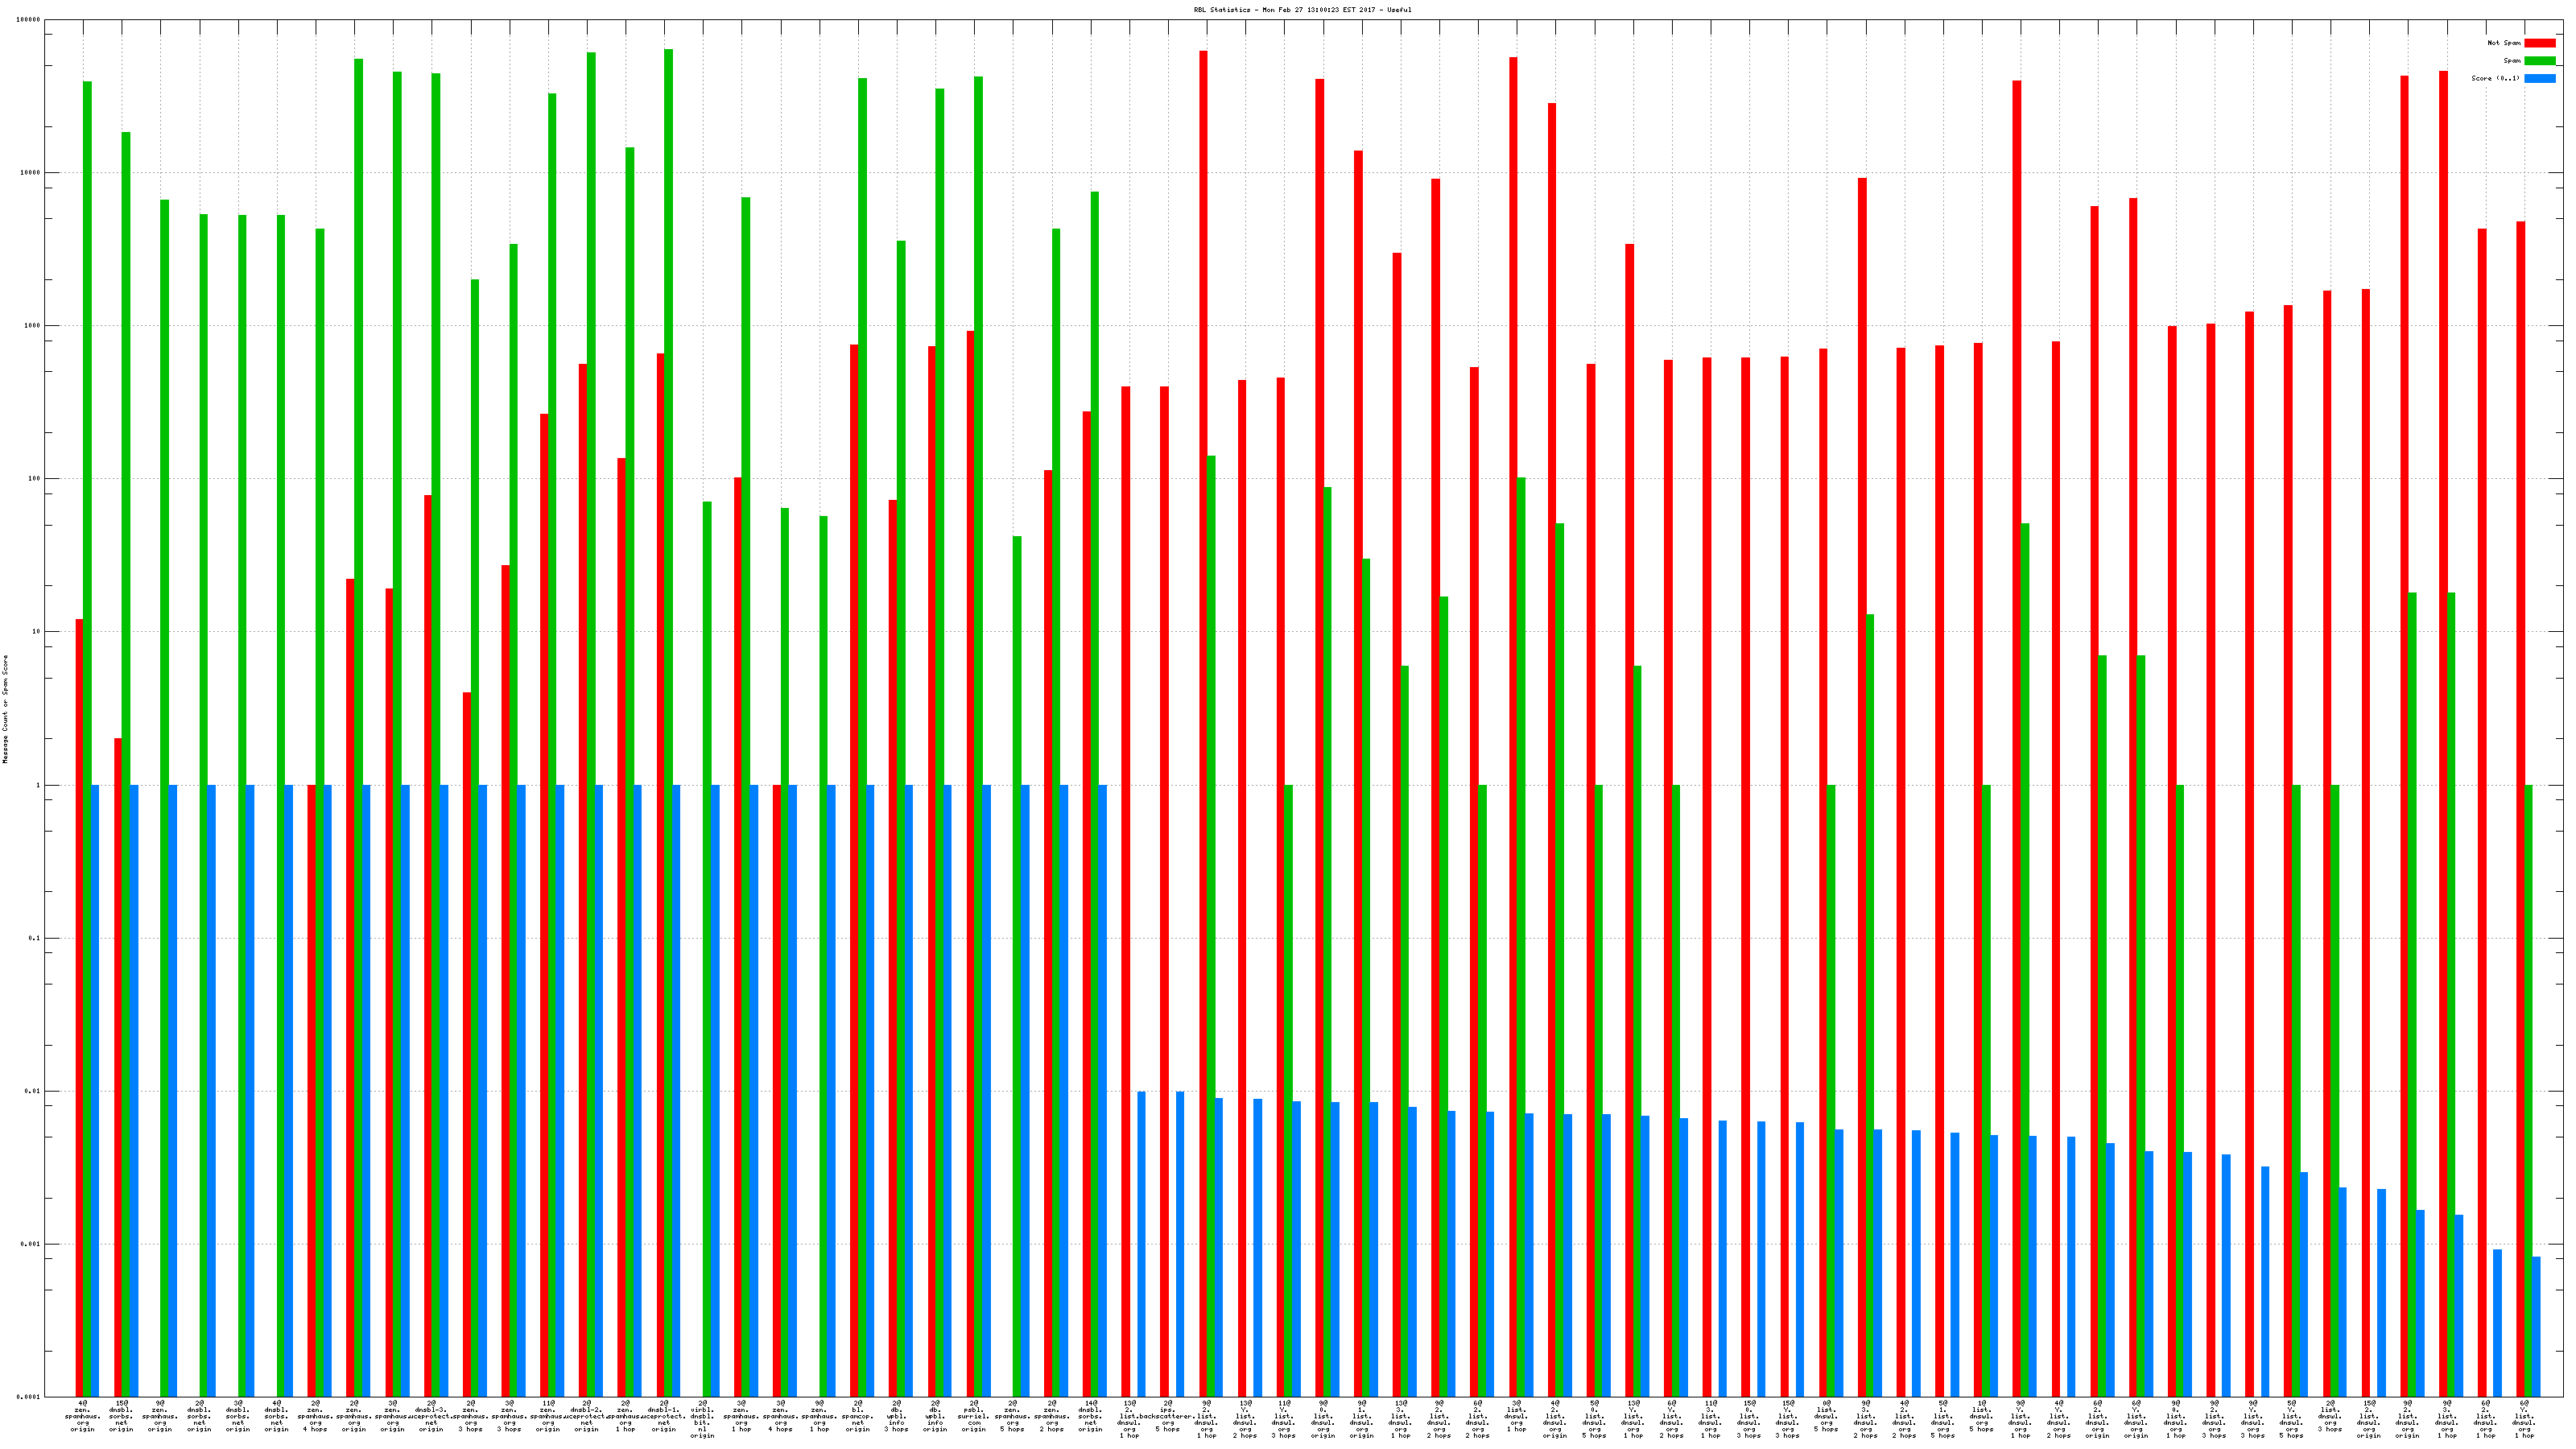This screenshot has width=2576, height=1449.
Task: Click the vertical 'Message Count or Spam Score' axis label
Action: (5, 709)
